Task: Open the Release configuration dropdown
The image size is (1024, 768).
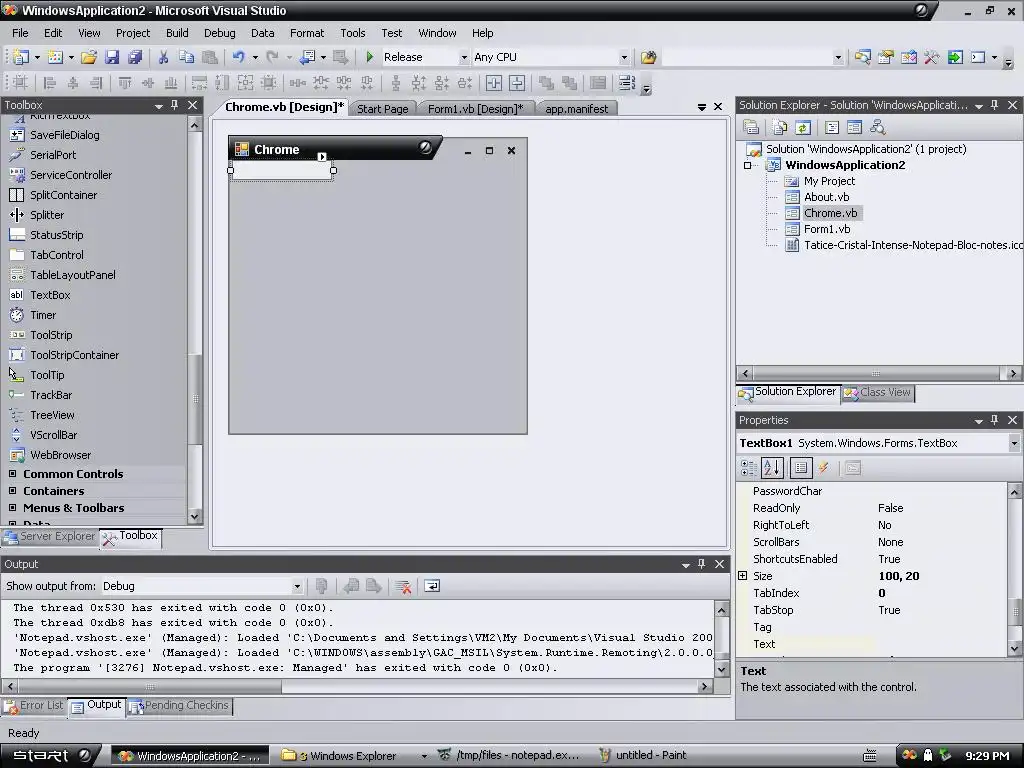Action: click(464, 57)
